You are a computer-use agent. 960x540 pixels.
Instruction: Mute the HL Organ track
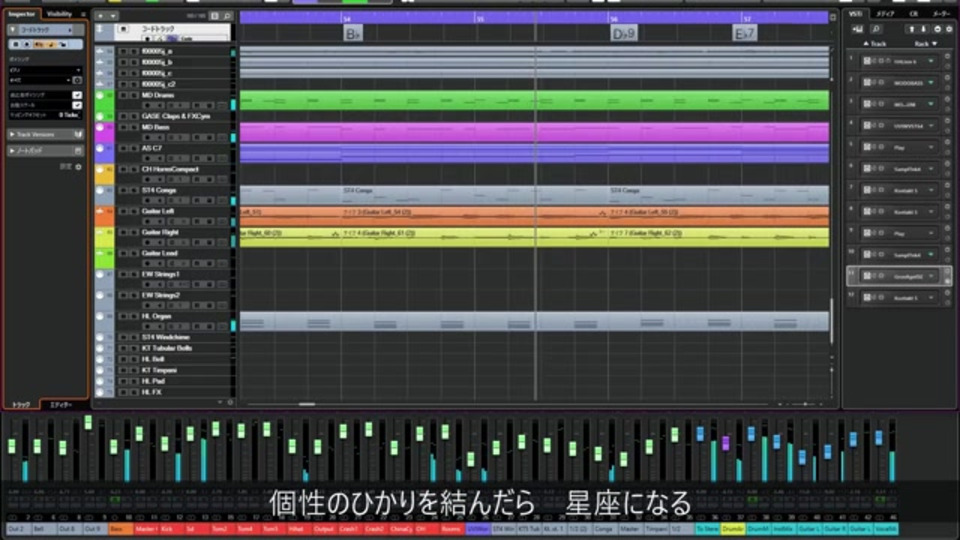[x=123, y=317]
